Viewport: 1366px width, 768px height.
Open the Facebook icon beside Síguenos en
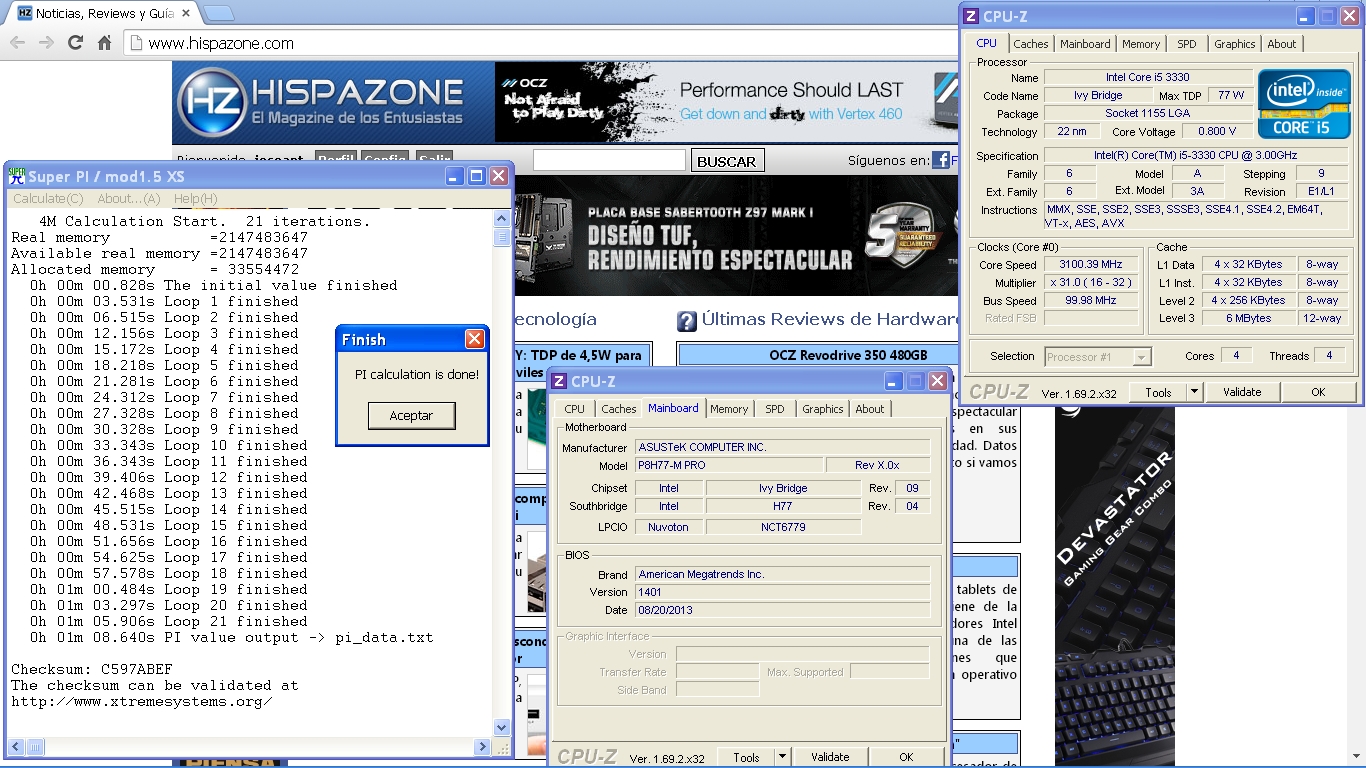pyautogui.click(x=941, y=160)
